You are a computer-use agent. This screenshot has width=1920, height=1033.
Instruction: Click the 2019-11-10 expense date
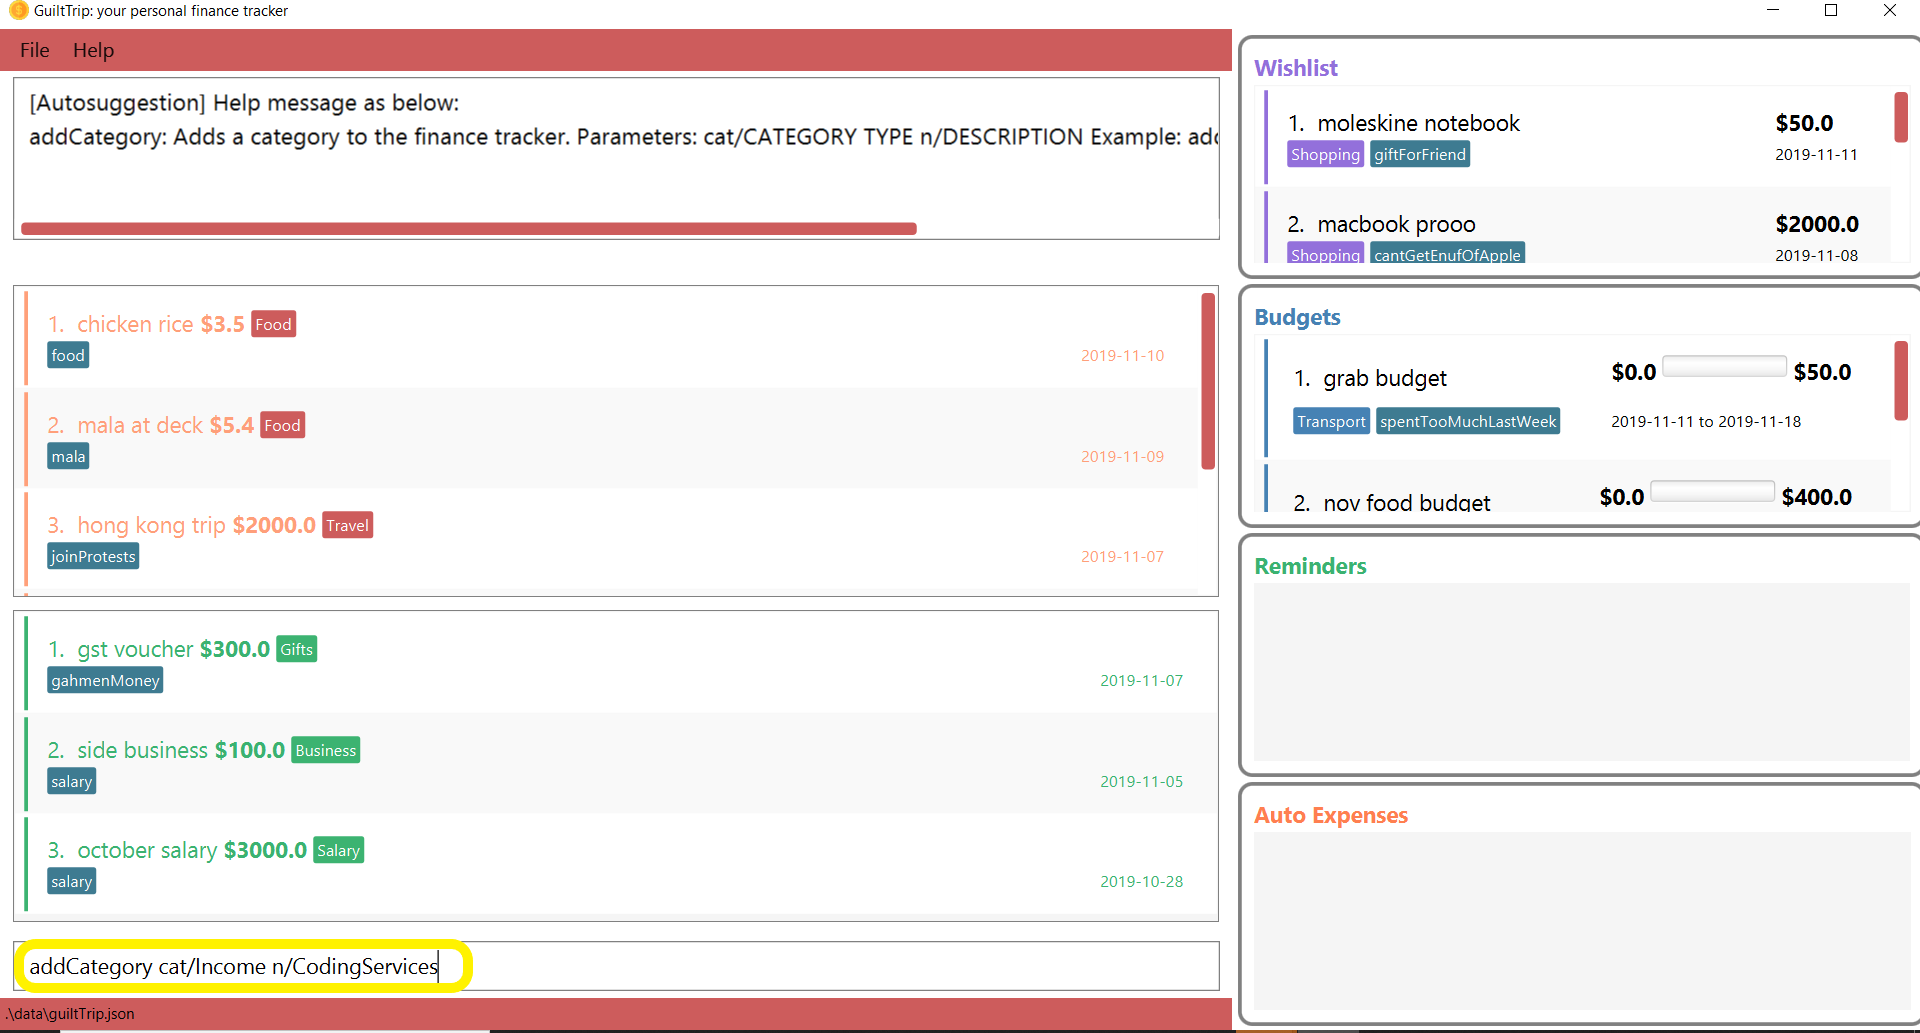point(1122,355)
